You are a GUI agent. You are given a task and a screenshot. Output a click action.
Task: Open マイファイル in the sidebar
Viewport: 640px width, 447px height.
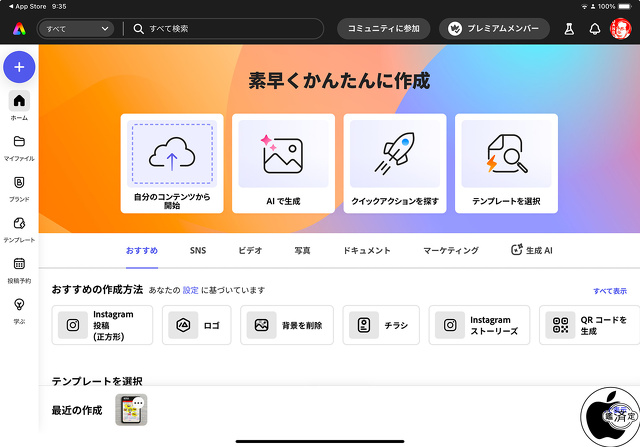(19, 148)
